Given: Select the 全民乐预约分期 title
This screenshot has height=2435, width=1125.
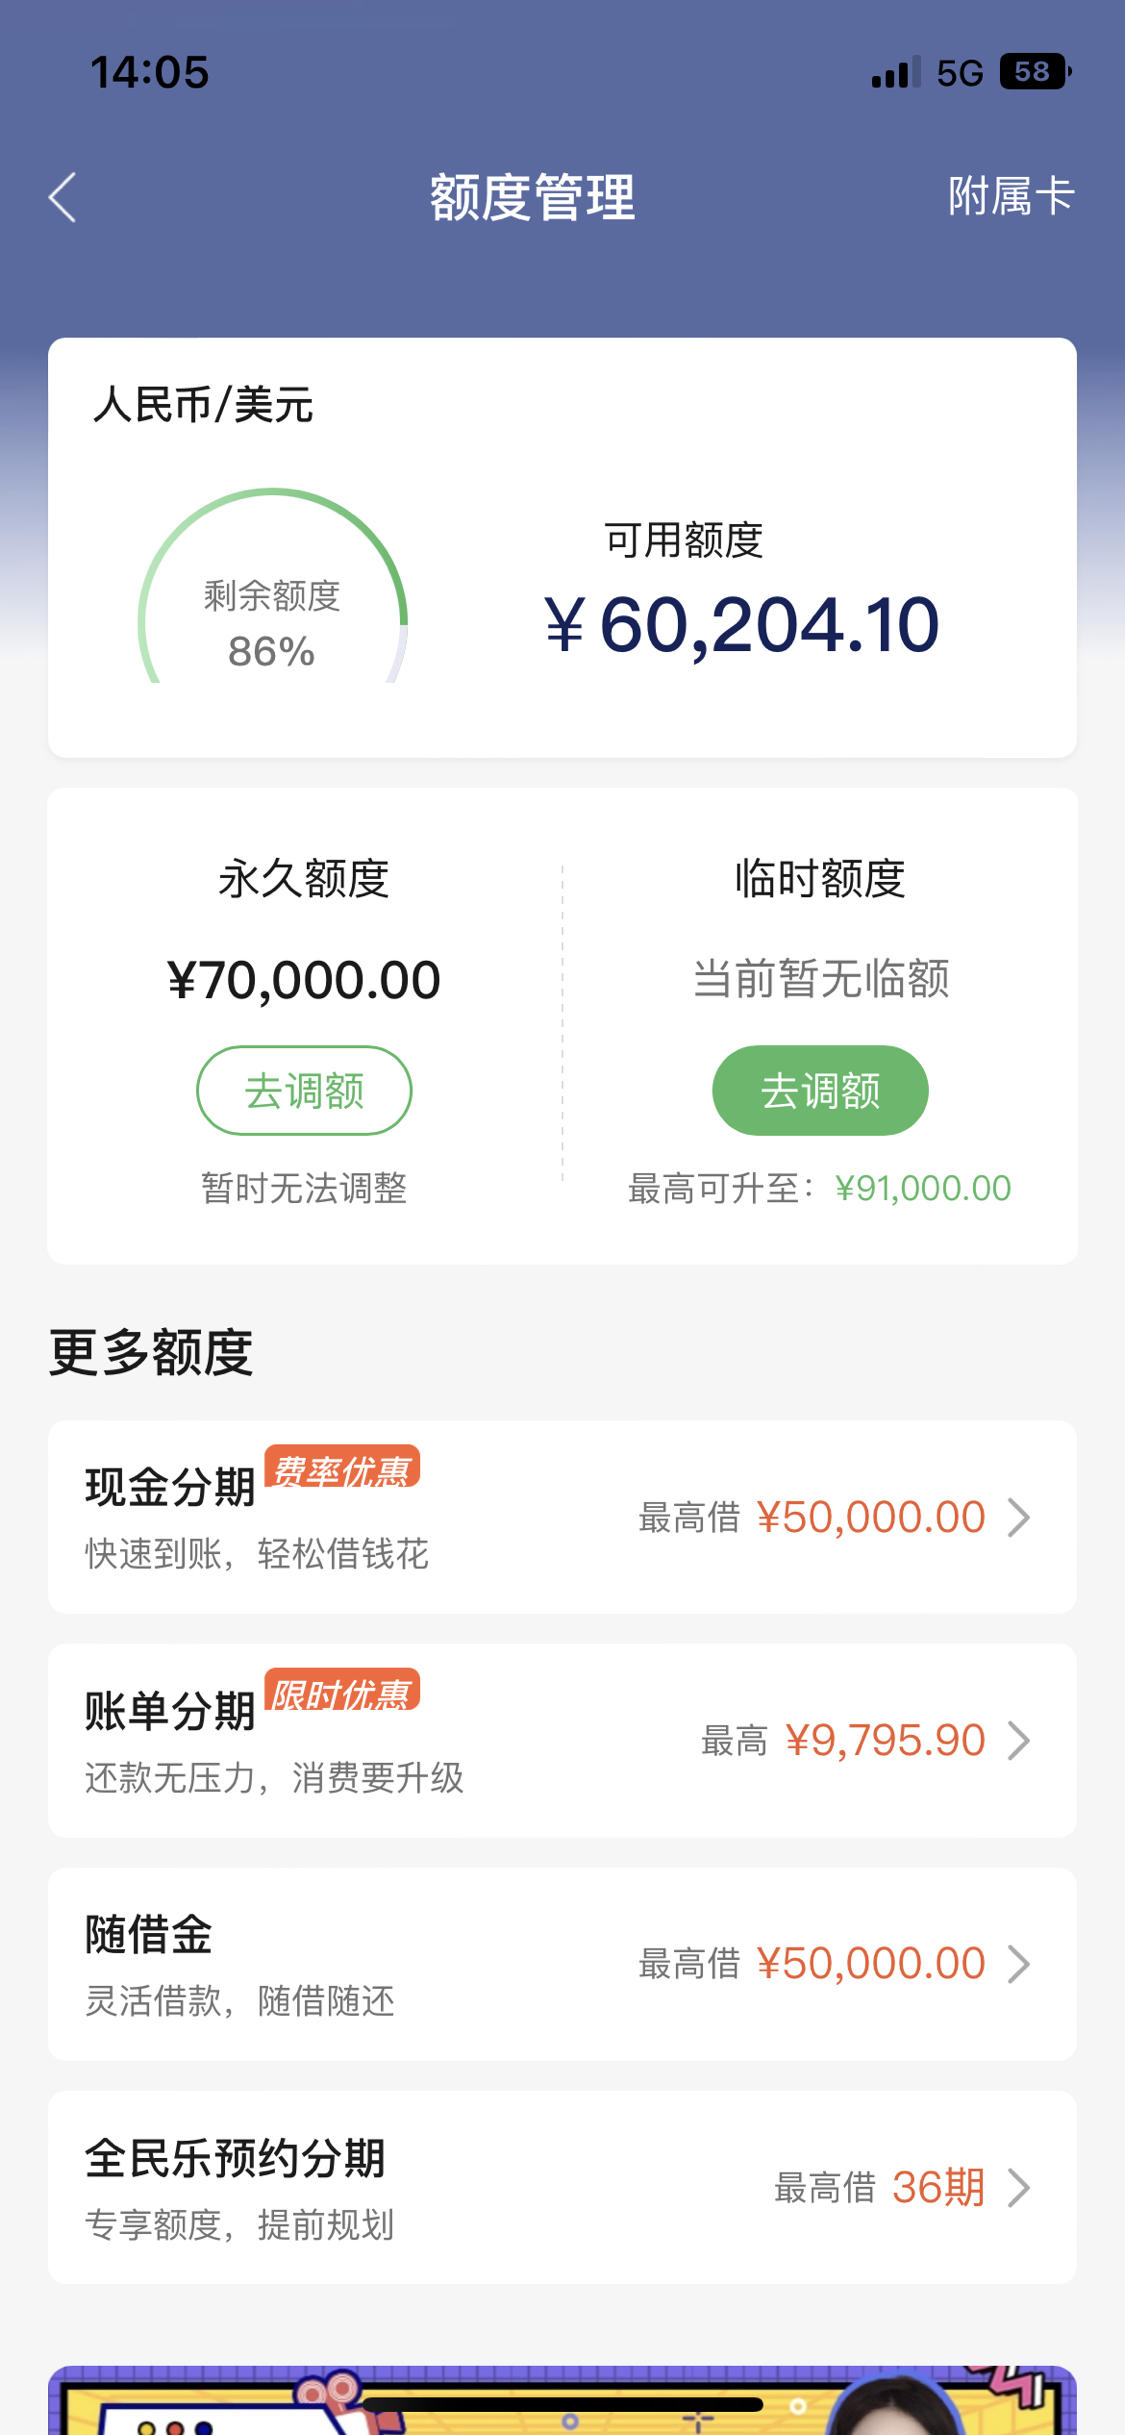Looking at the screenshot, I should point(235,2158).
